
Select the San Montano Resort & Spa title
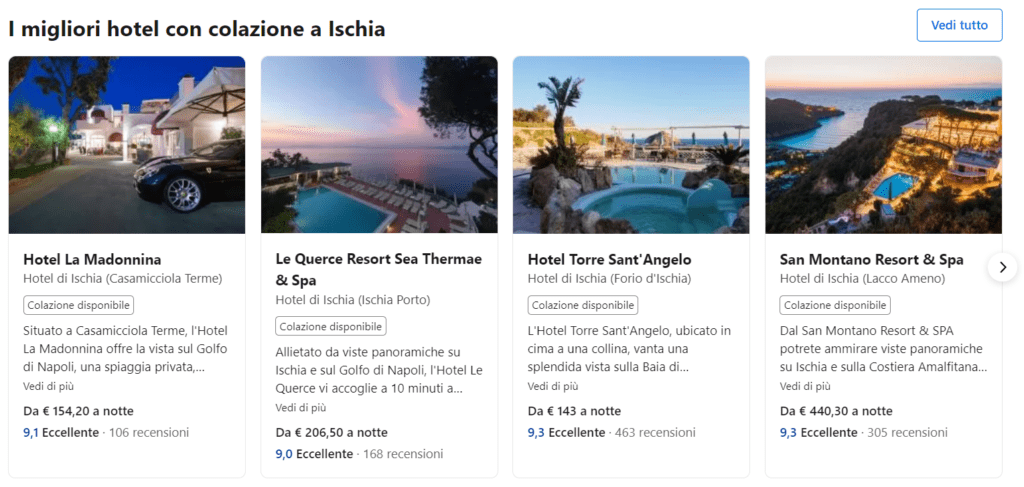(871, 260)
